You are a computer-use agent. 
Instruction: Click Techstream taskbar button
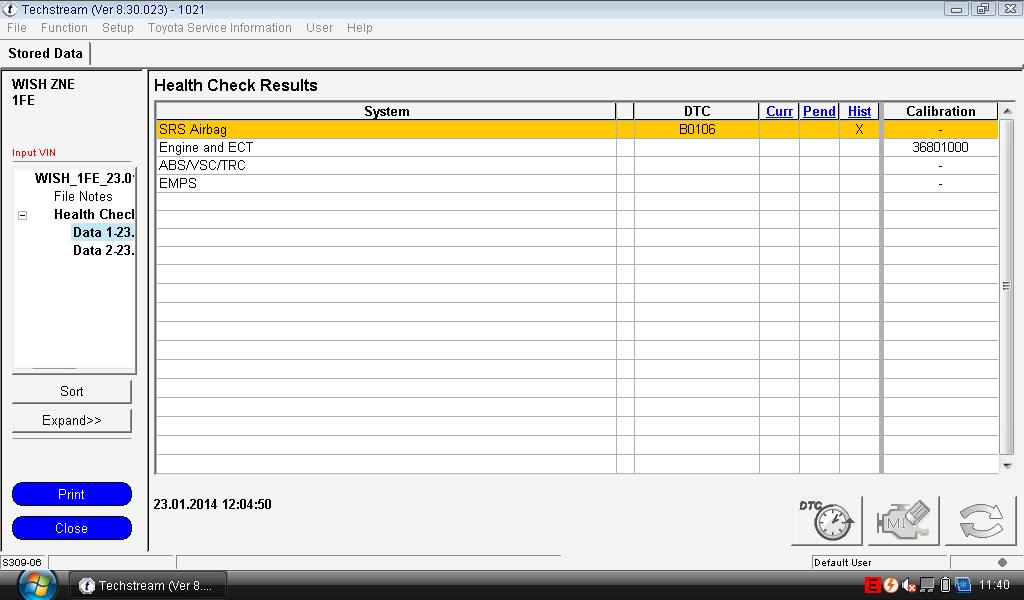tap(148, 586)
